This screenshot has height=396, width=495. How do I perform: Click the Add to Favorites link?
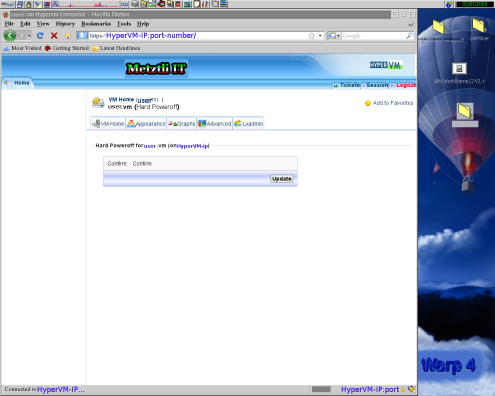pyautogui.click(x=389, y=103)
